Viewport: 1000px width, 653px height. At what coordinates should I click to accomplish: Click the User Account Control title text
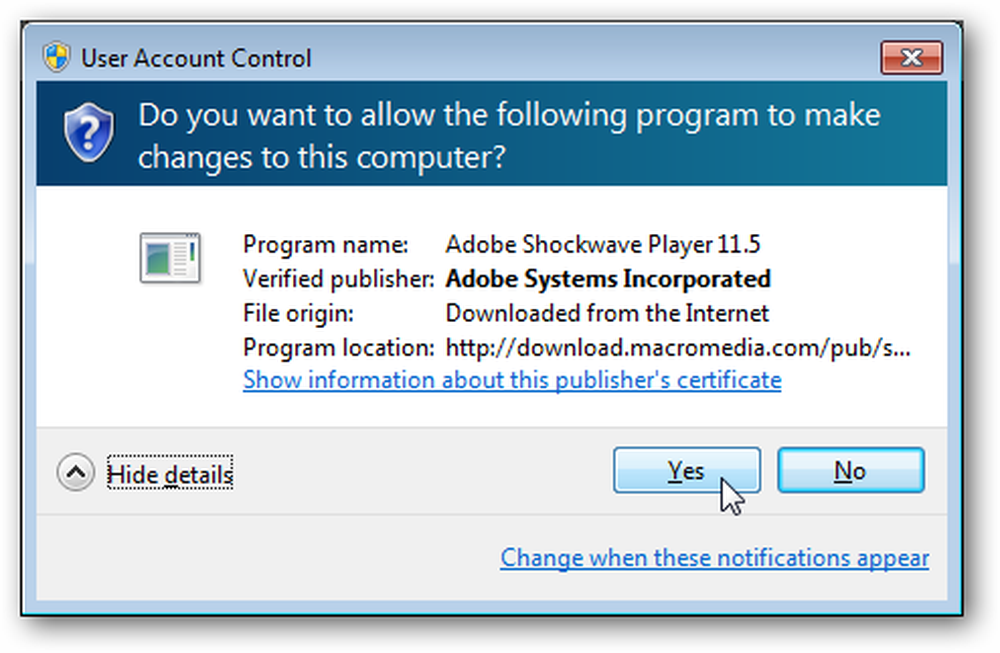196,58
